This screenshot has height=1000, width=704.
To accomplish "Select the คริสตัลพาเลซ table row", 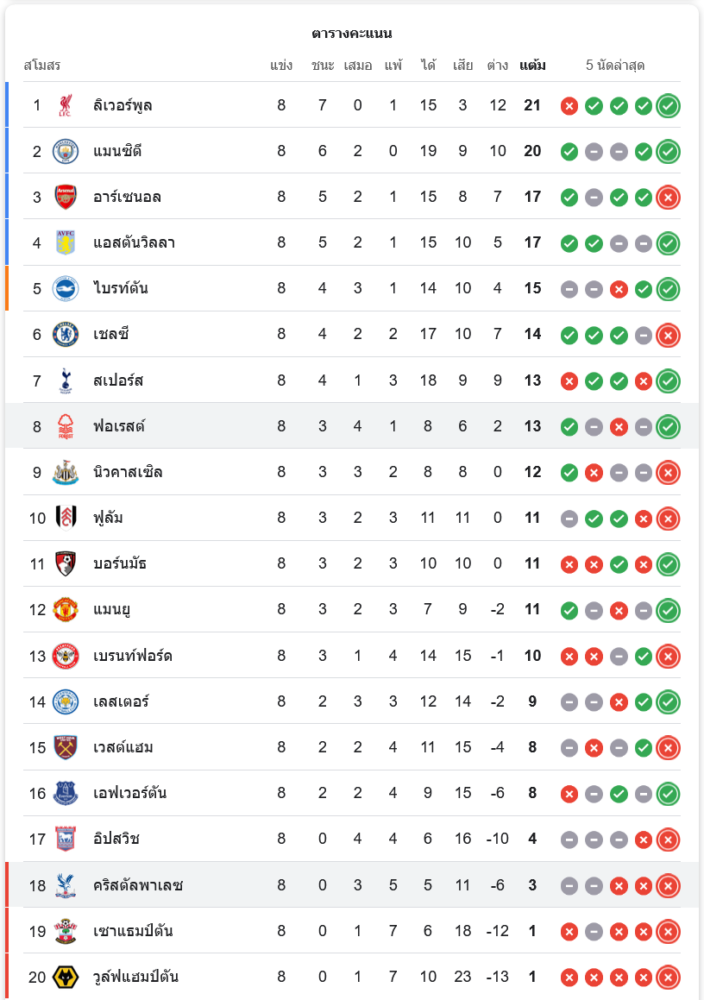I will tap(352, 885).
